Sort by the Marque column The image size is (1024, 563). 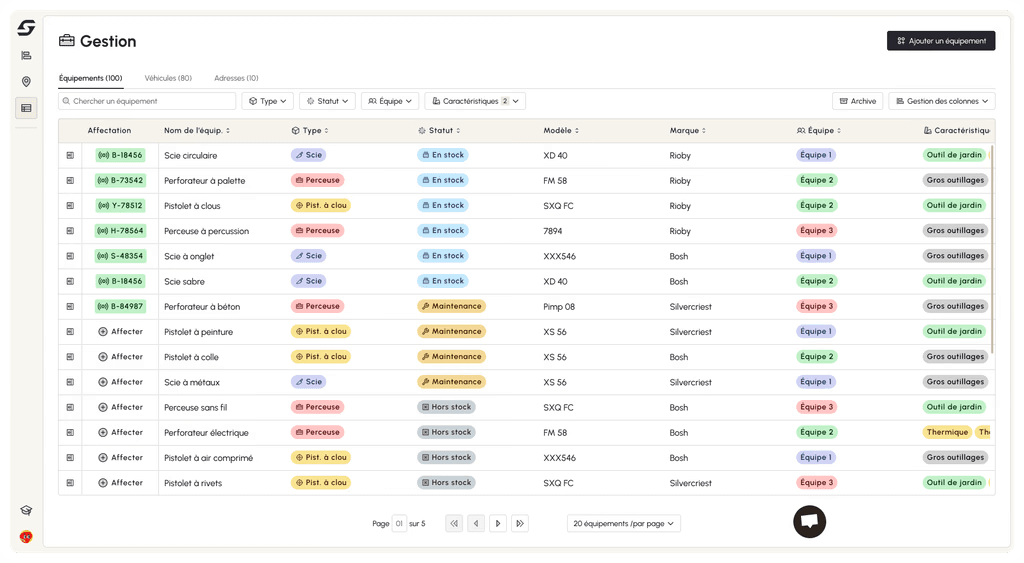click(x=688, y=131)
